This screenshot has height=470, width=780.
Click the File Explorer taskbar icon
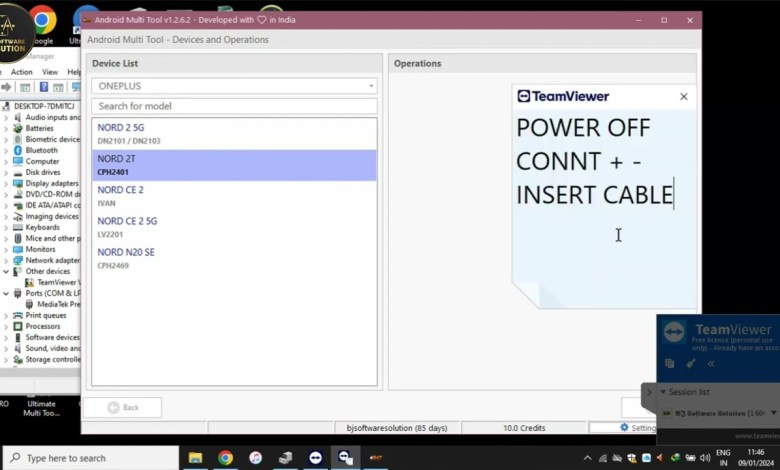(x=195, y=458)
